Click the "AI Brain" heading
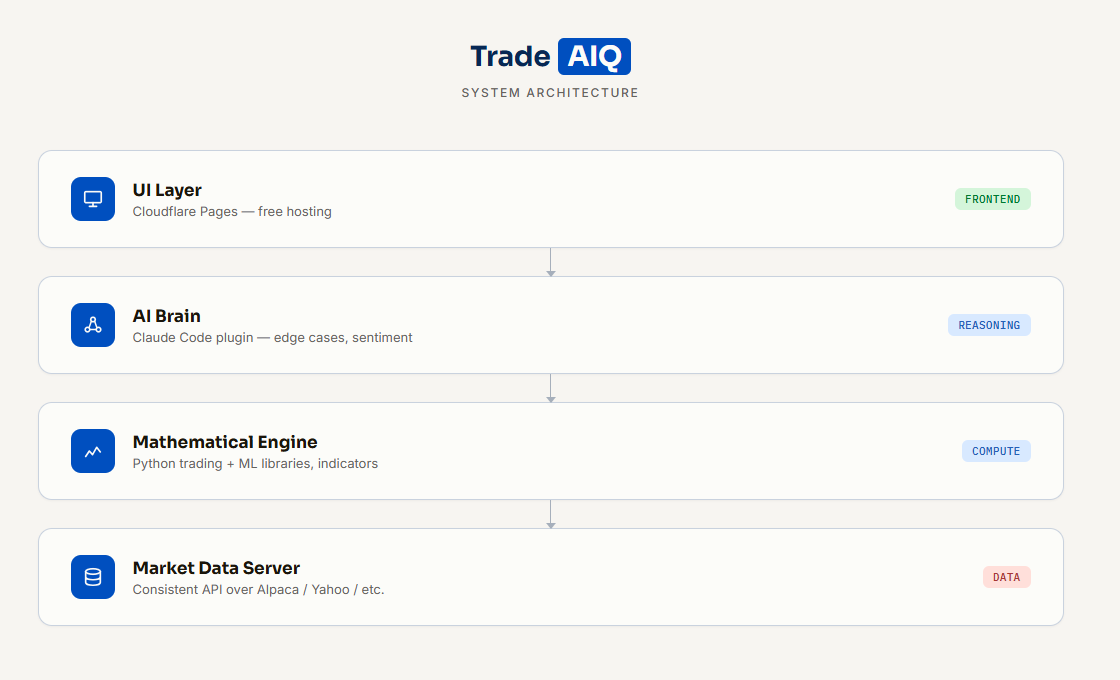 point(166,316)
